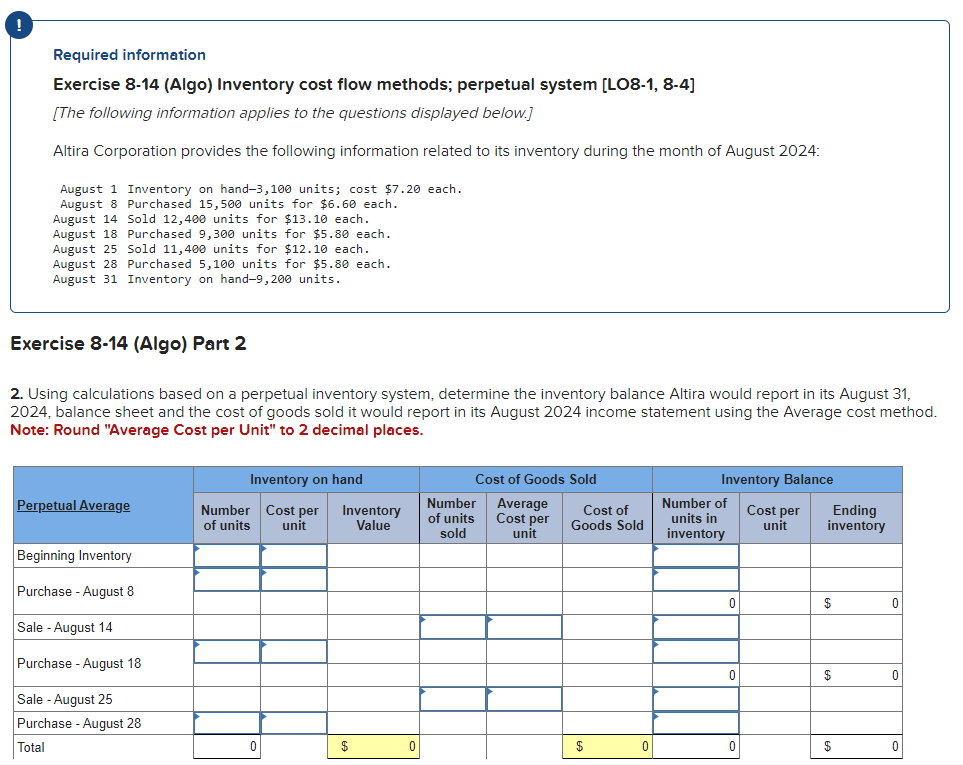Click the August 8 ending inventory subtotal cell
Viewport: 963px width, 765px height.
[x=856, y=604]
